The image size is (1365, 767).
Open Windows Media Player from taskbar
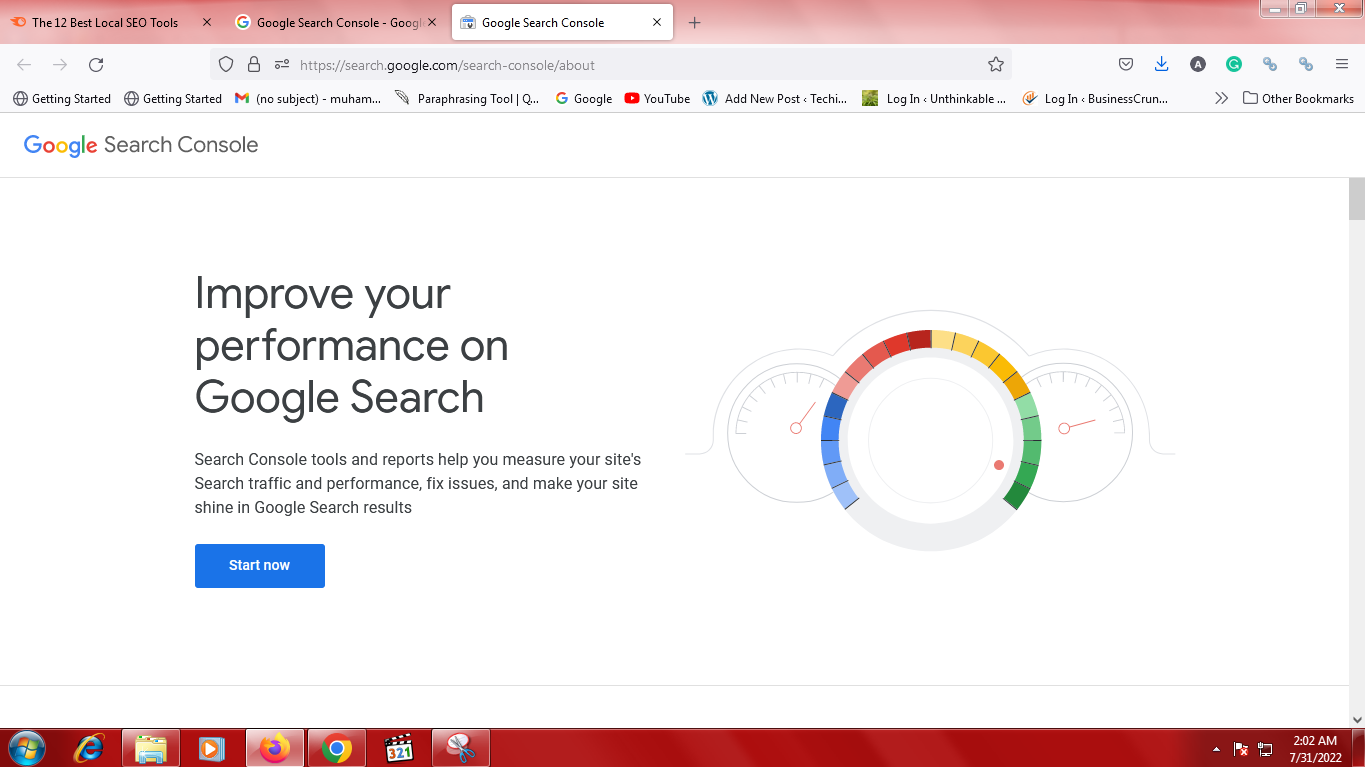point(212,748)
